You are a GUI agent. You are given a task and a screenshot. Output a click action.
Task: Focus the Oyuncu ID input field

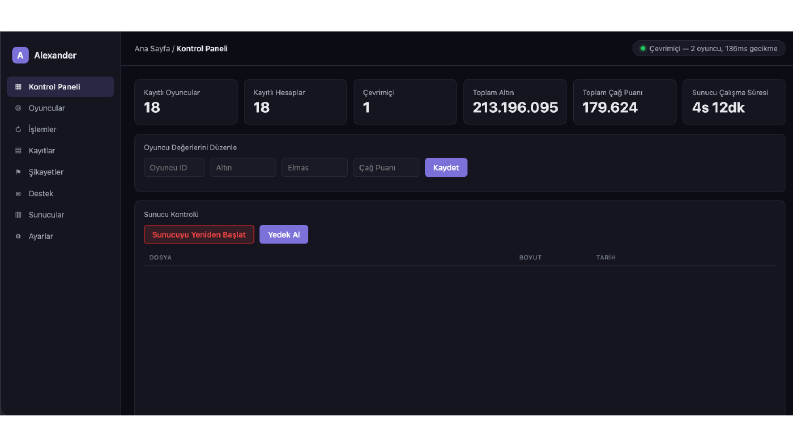tap(174, 167)
